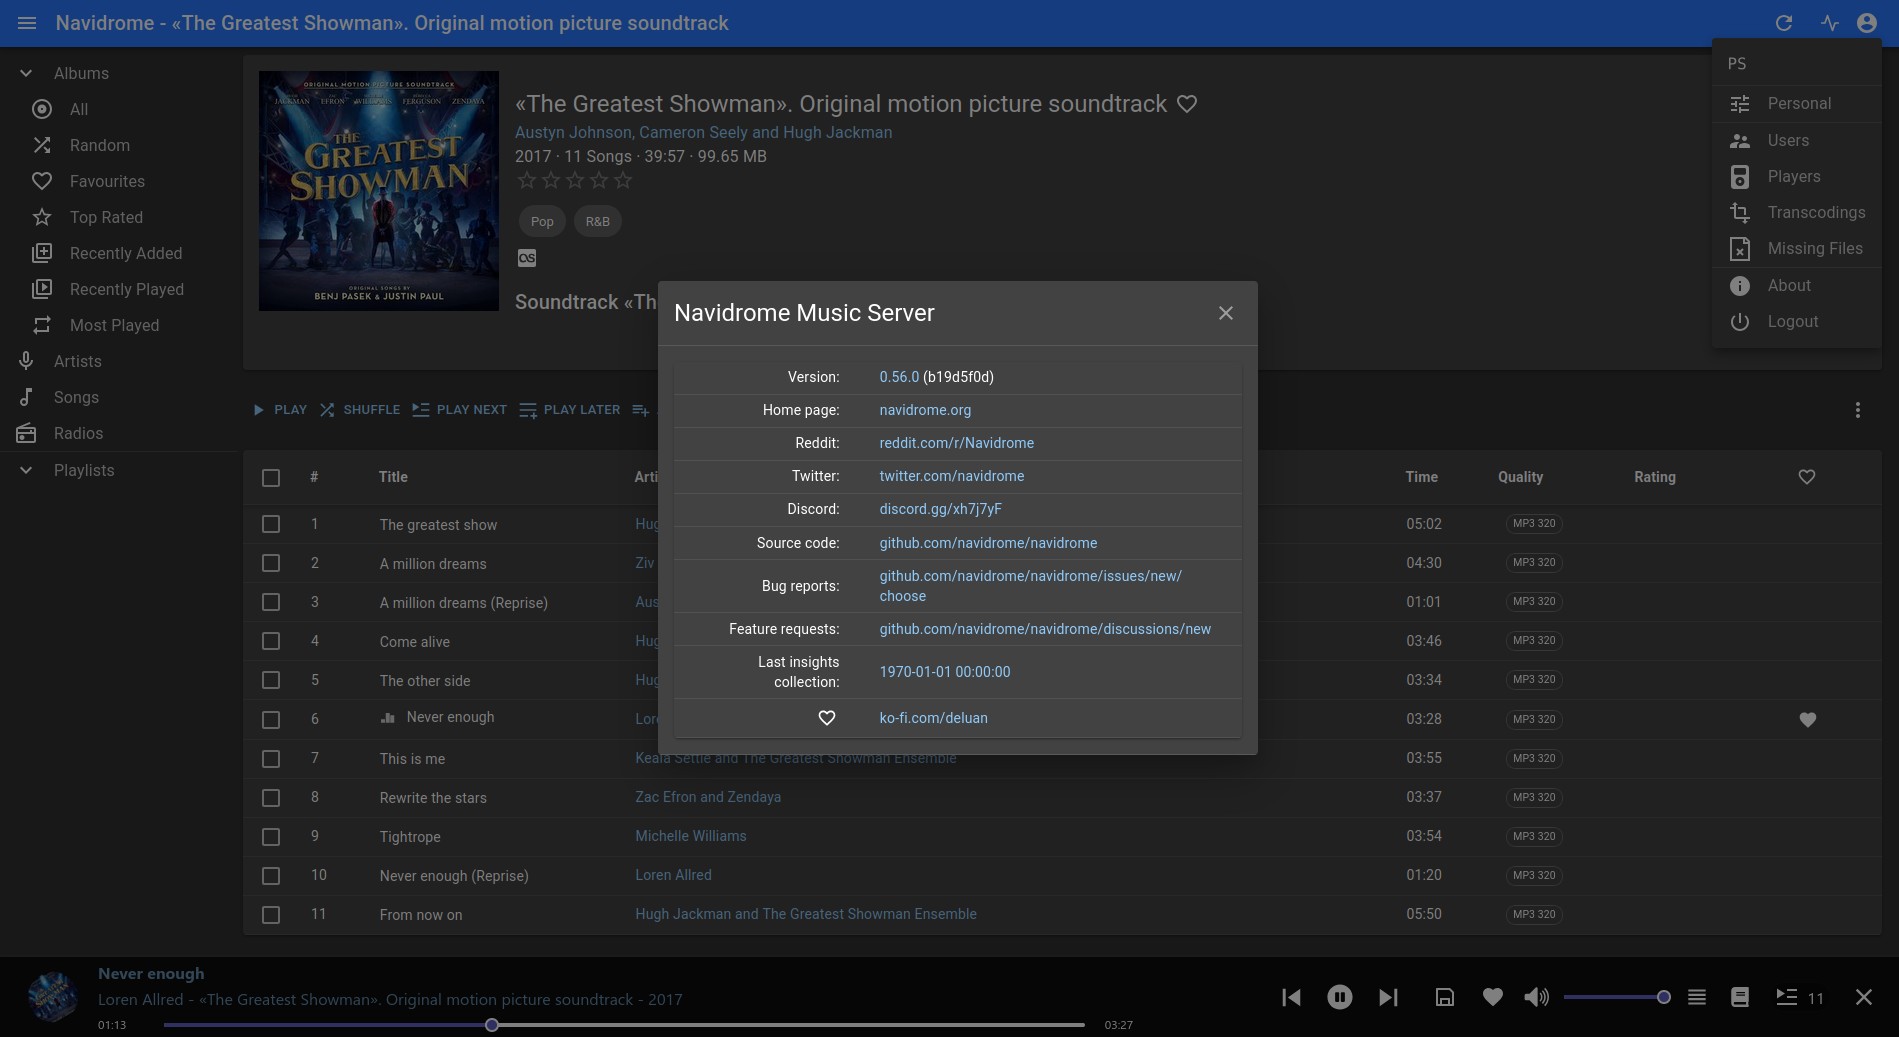Click the PLAY album button
Image resolution: width=1899 pixels, height=1037 pixels.
[x=279, y=410]
